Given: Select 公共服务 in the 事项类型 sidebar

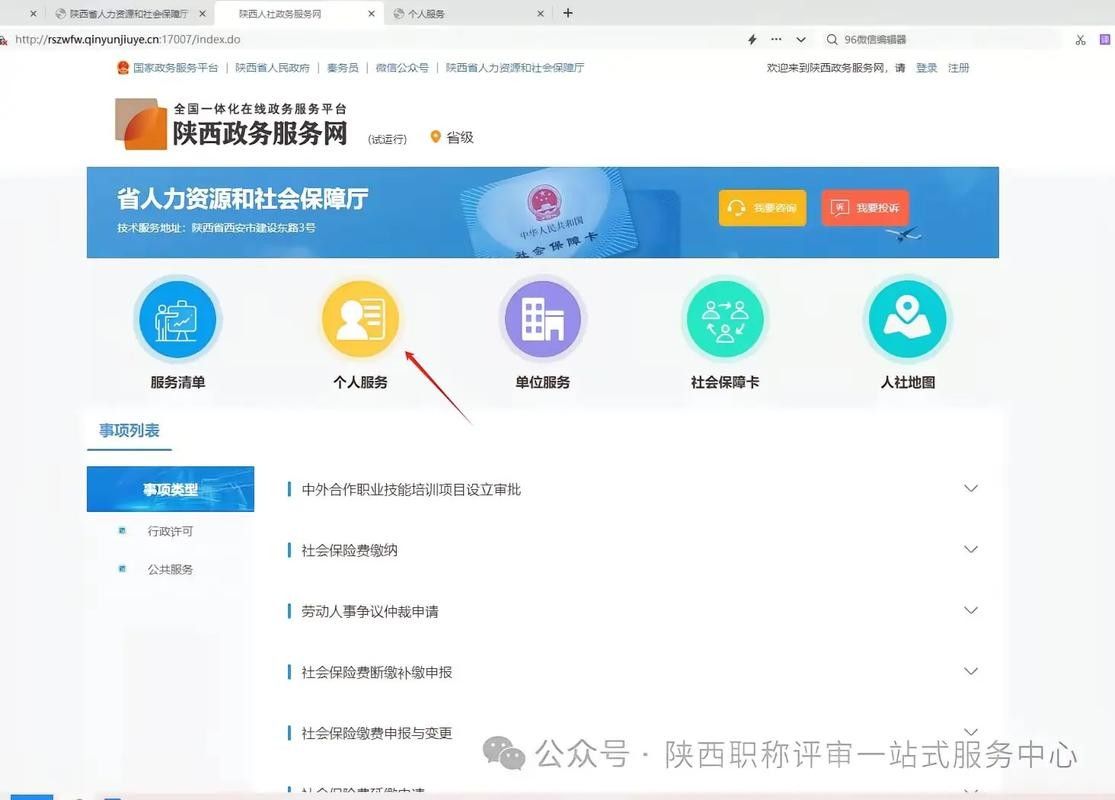Looking at the screenshot, I should click(x=170, y=570).
